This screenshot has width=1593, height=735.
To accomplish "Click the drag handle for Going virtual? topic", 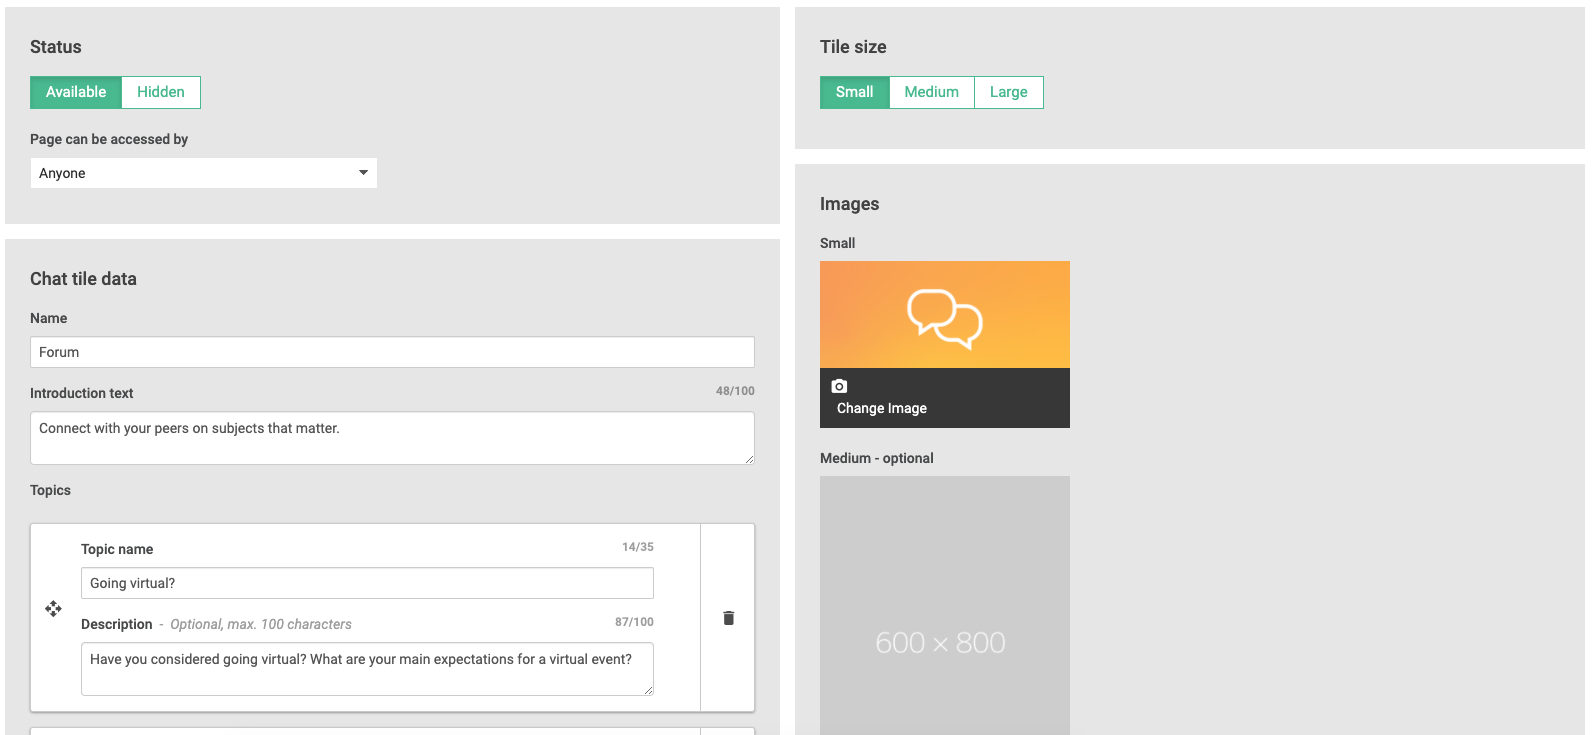I will pos(53,608).
